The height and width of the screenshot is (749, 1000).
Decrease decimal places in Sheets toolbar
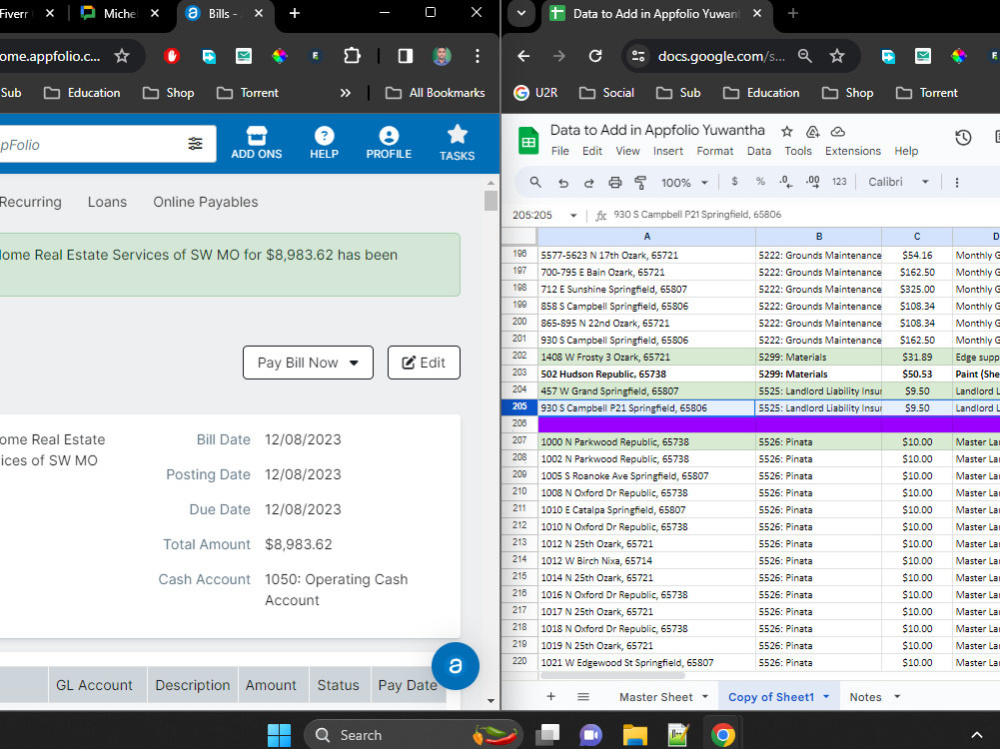(x=786, y=182)
